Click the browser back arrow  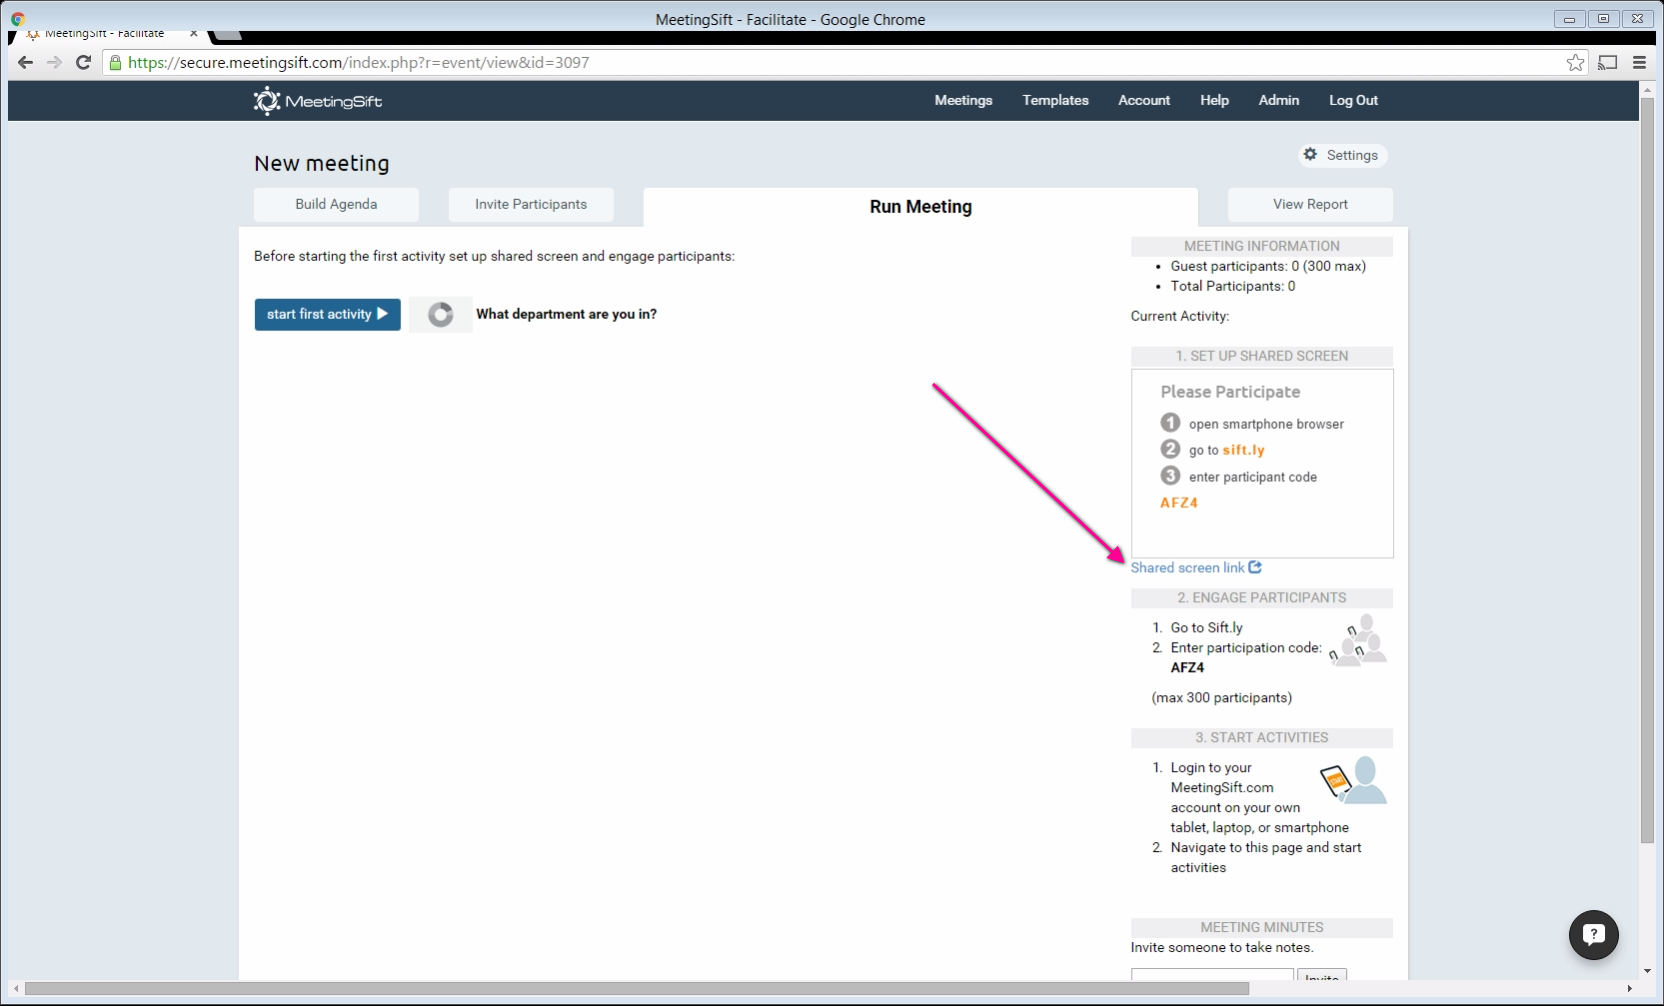pyautogui.click(x=26, y=62)
